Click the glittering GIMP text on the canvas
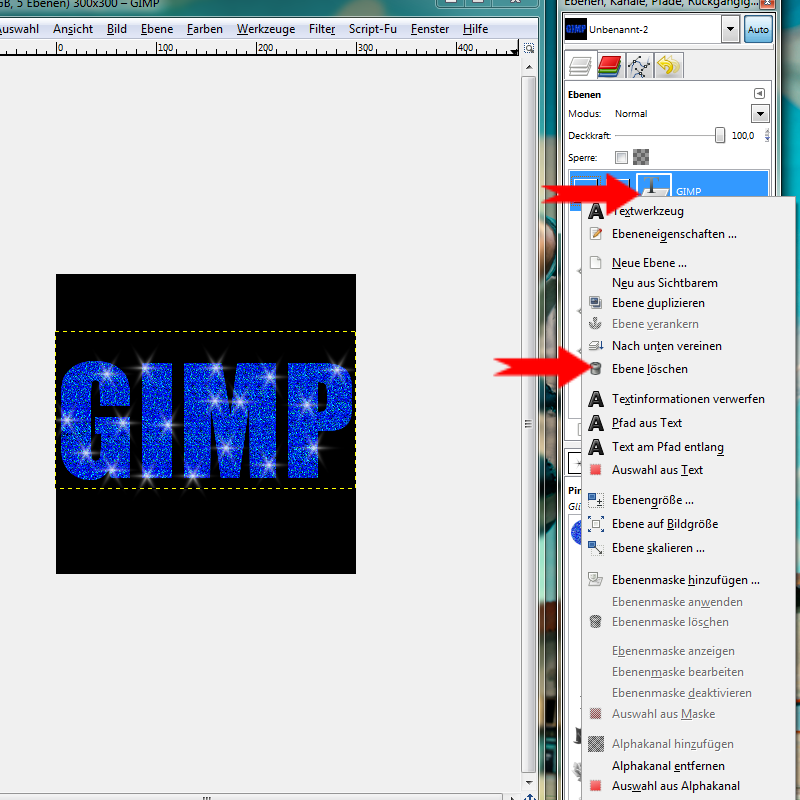 (206, 420)
